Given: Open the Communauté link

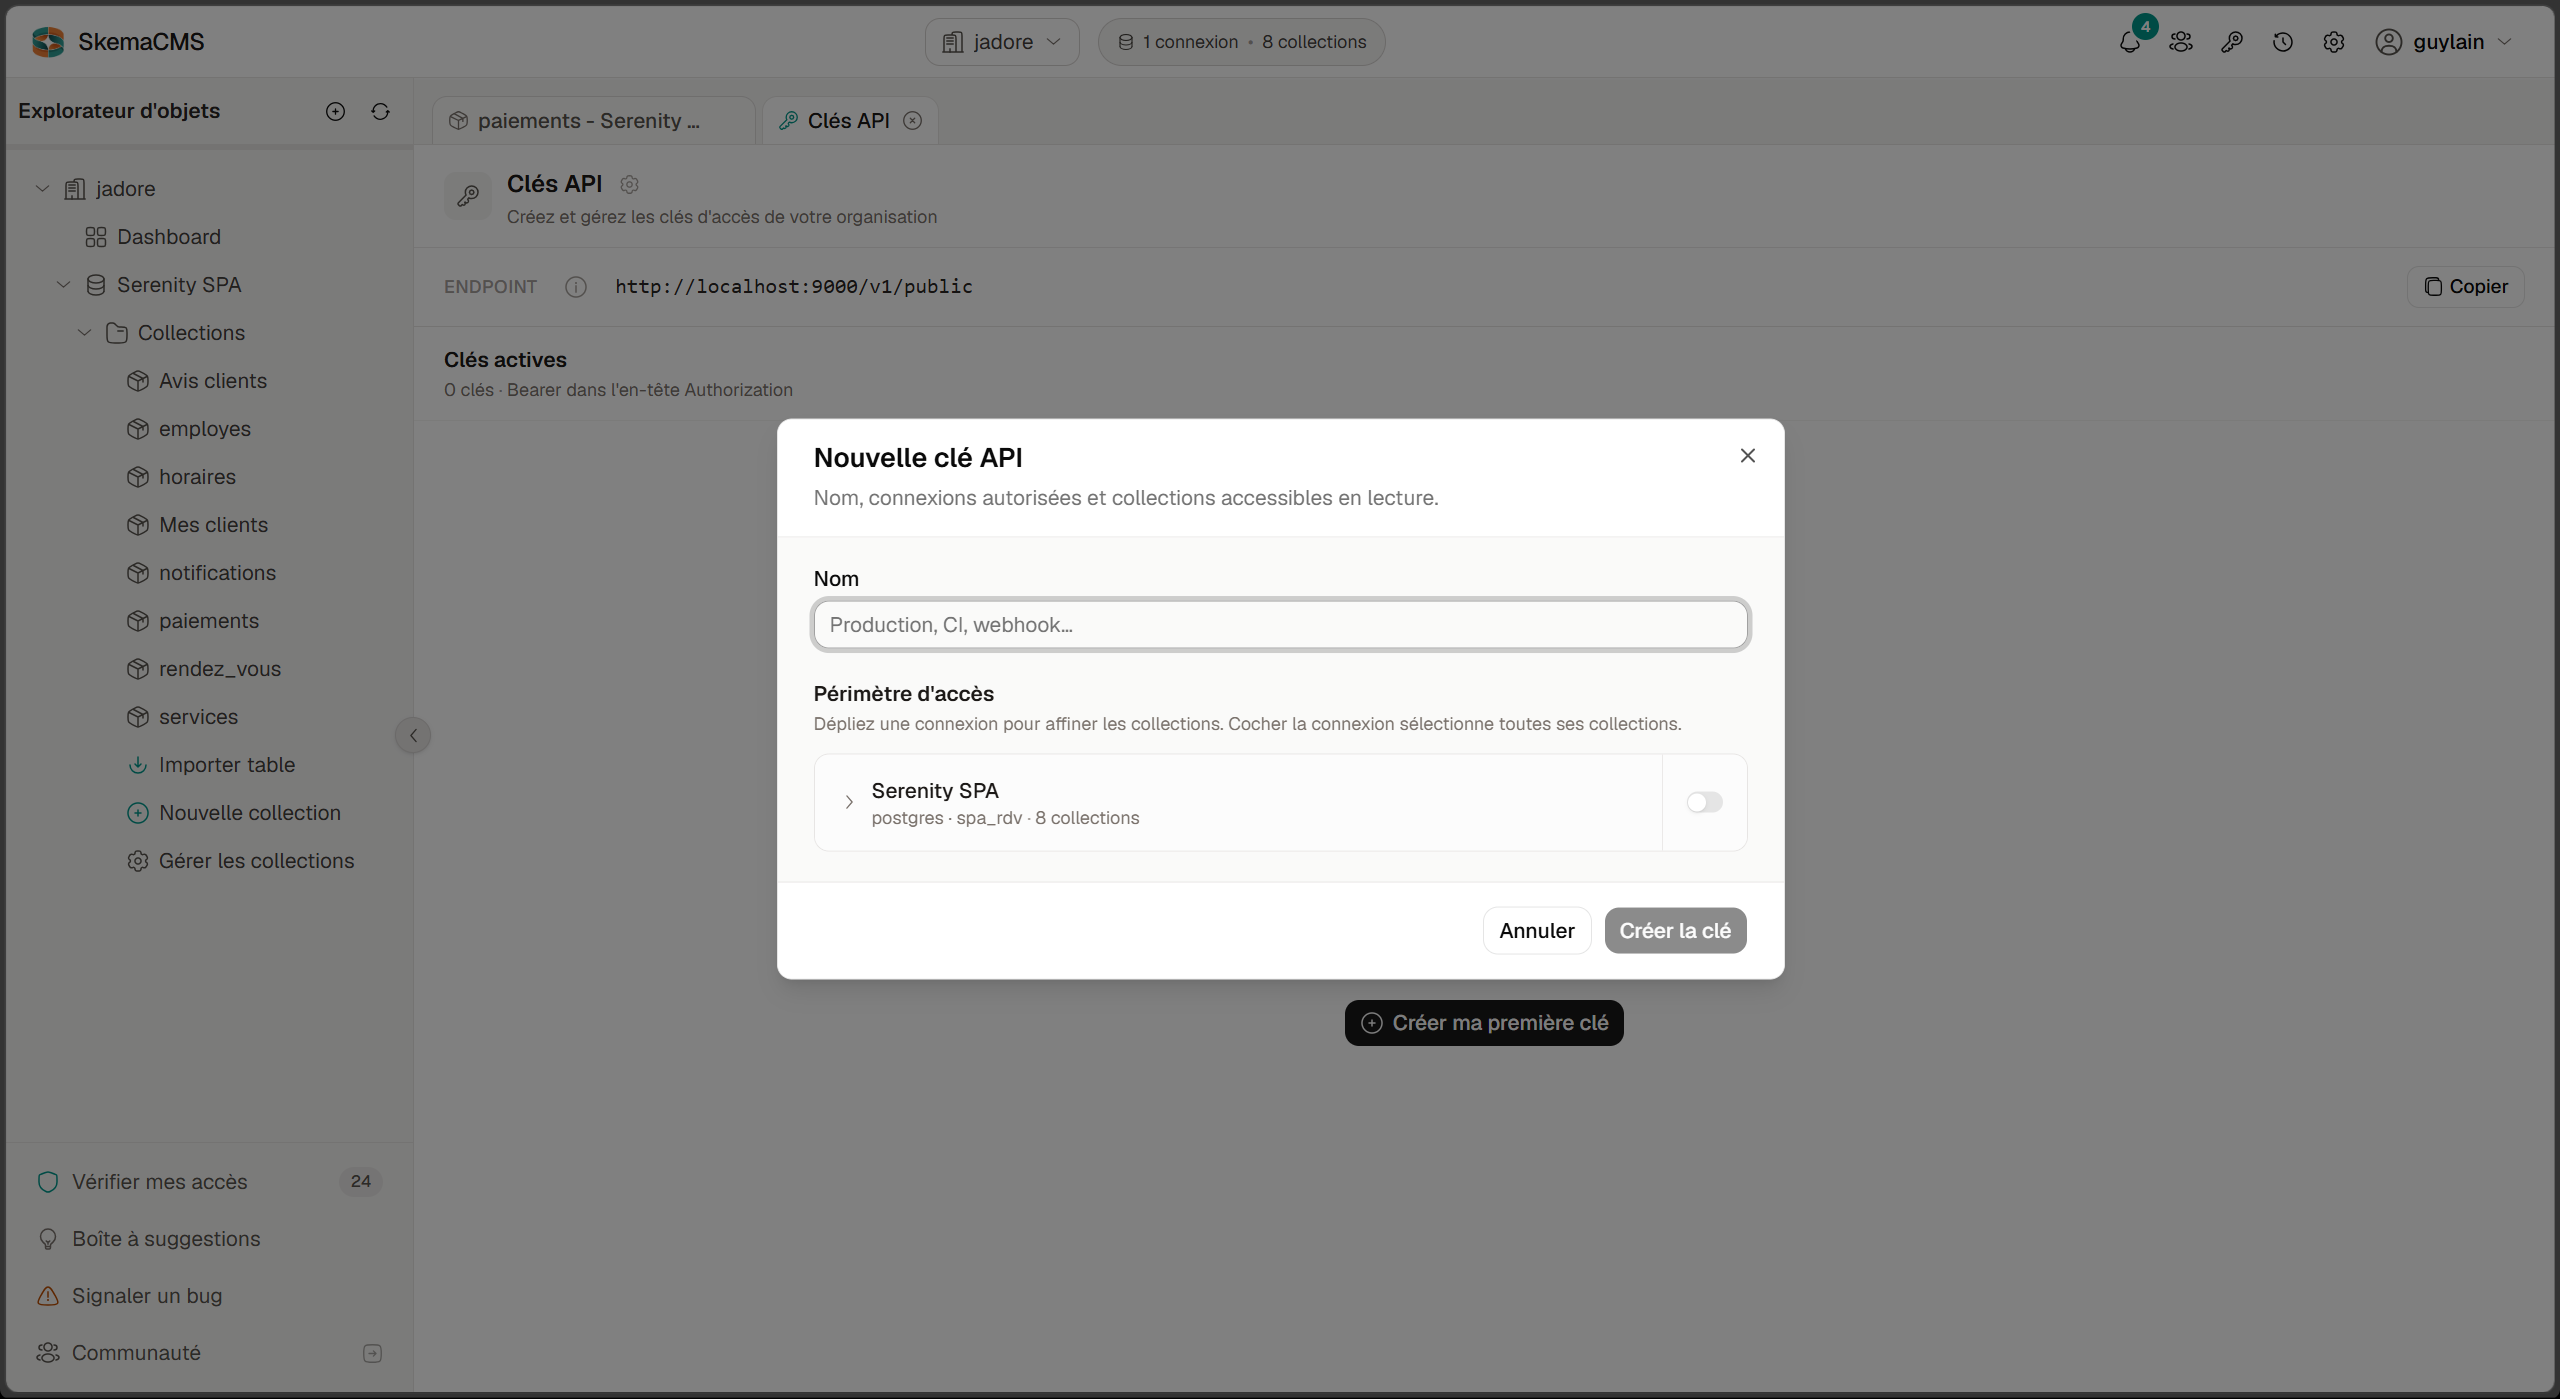Looking at the screenshot, I should [x=136, y=1353].
